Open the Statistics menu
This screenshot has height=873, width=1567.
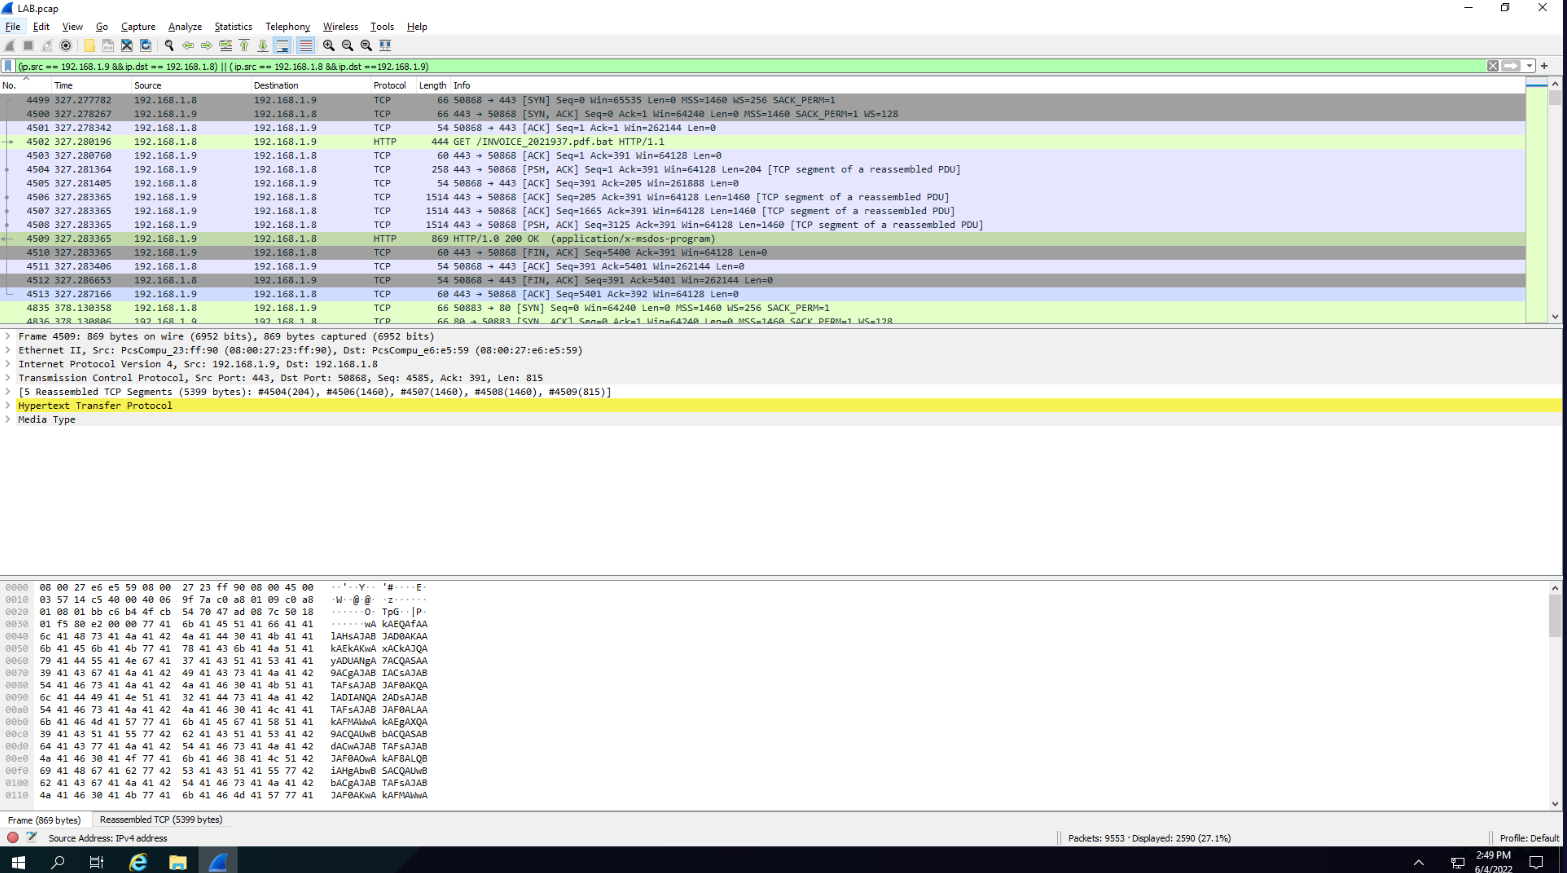pos(233,27)
